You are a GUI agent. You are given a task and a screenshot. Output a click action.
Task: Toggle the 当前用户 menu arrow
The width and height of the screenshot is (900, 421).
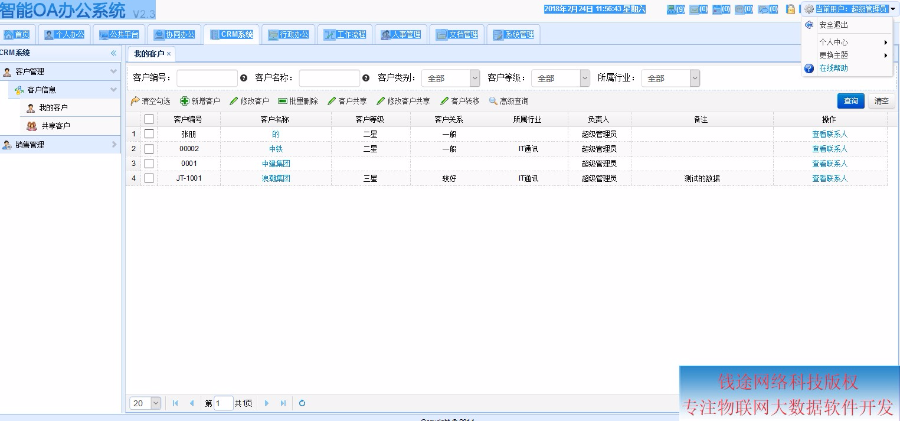coord(893,9)
